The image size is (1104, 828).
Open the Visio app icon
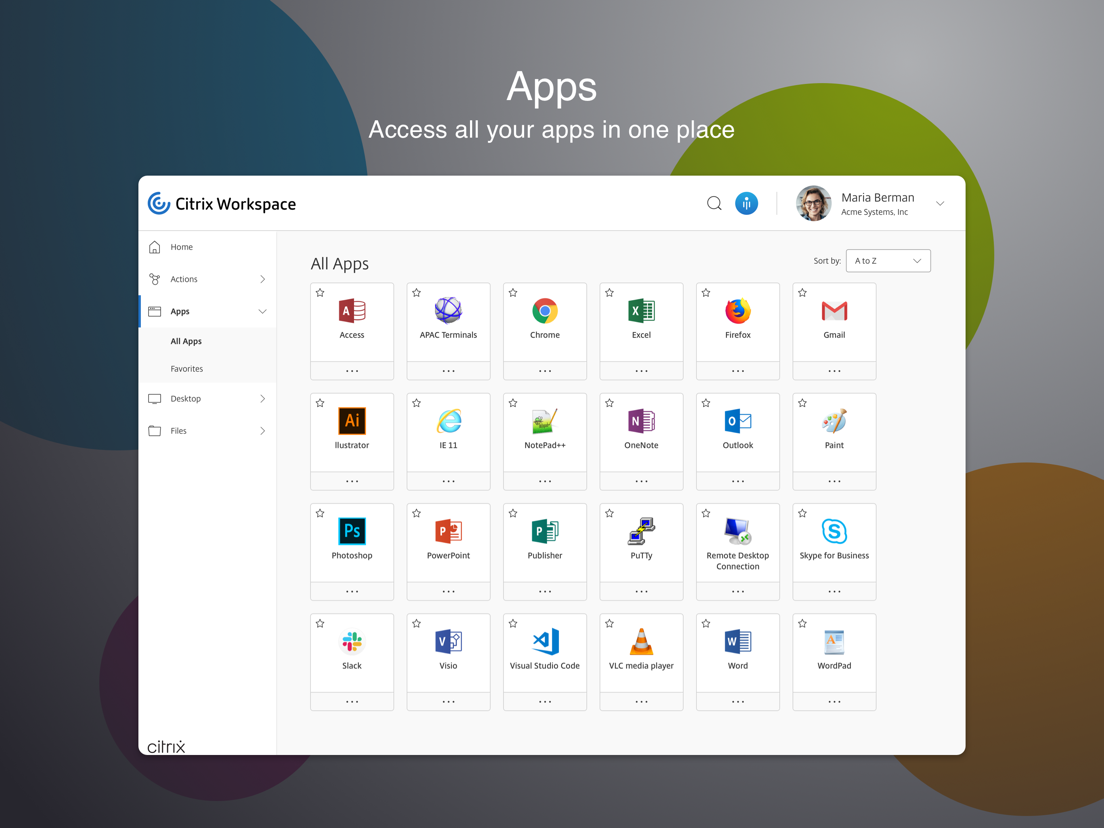point(448,641)
